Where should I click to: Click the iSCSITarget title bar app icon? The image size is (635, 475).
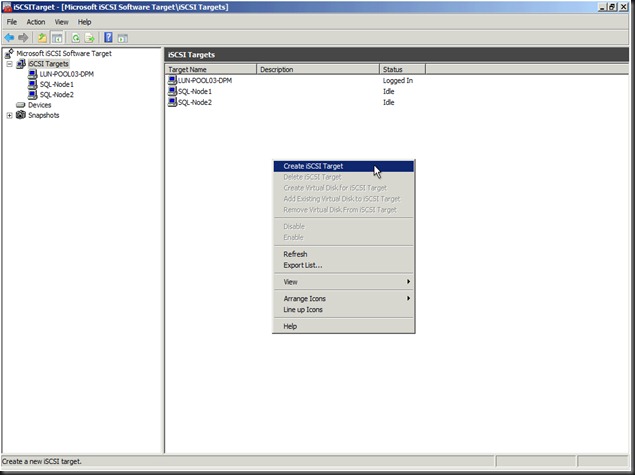tap(7, 7)
